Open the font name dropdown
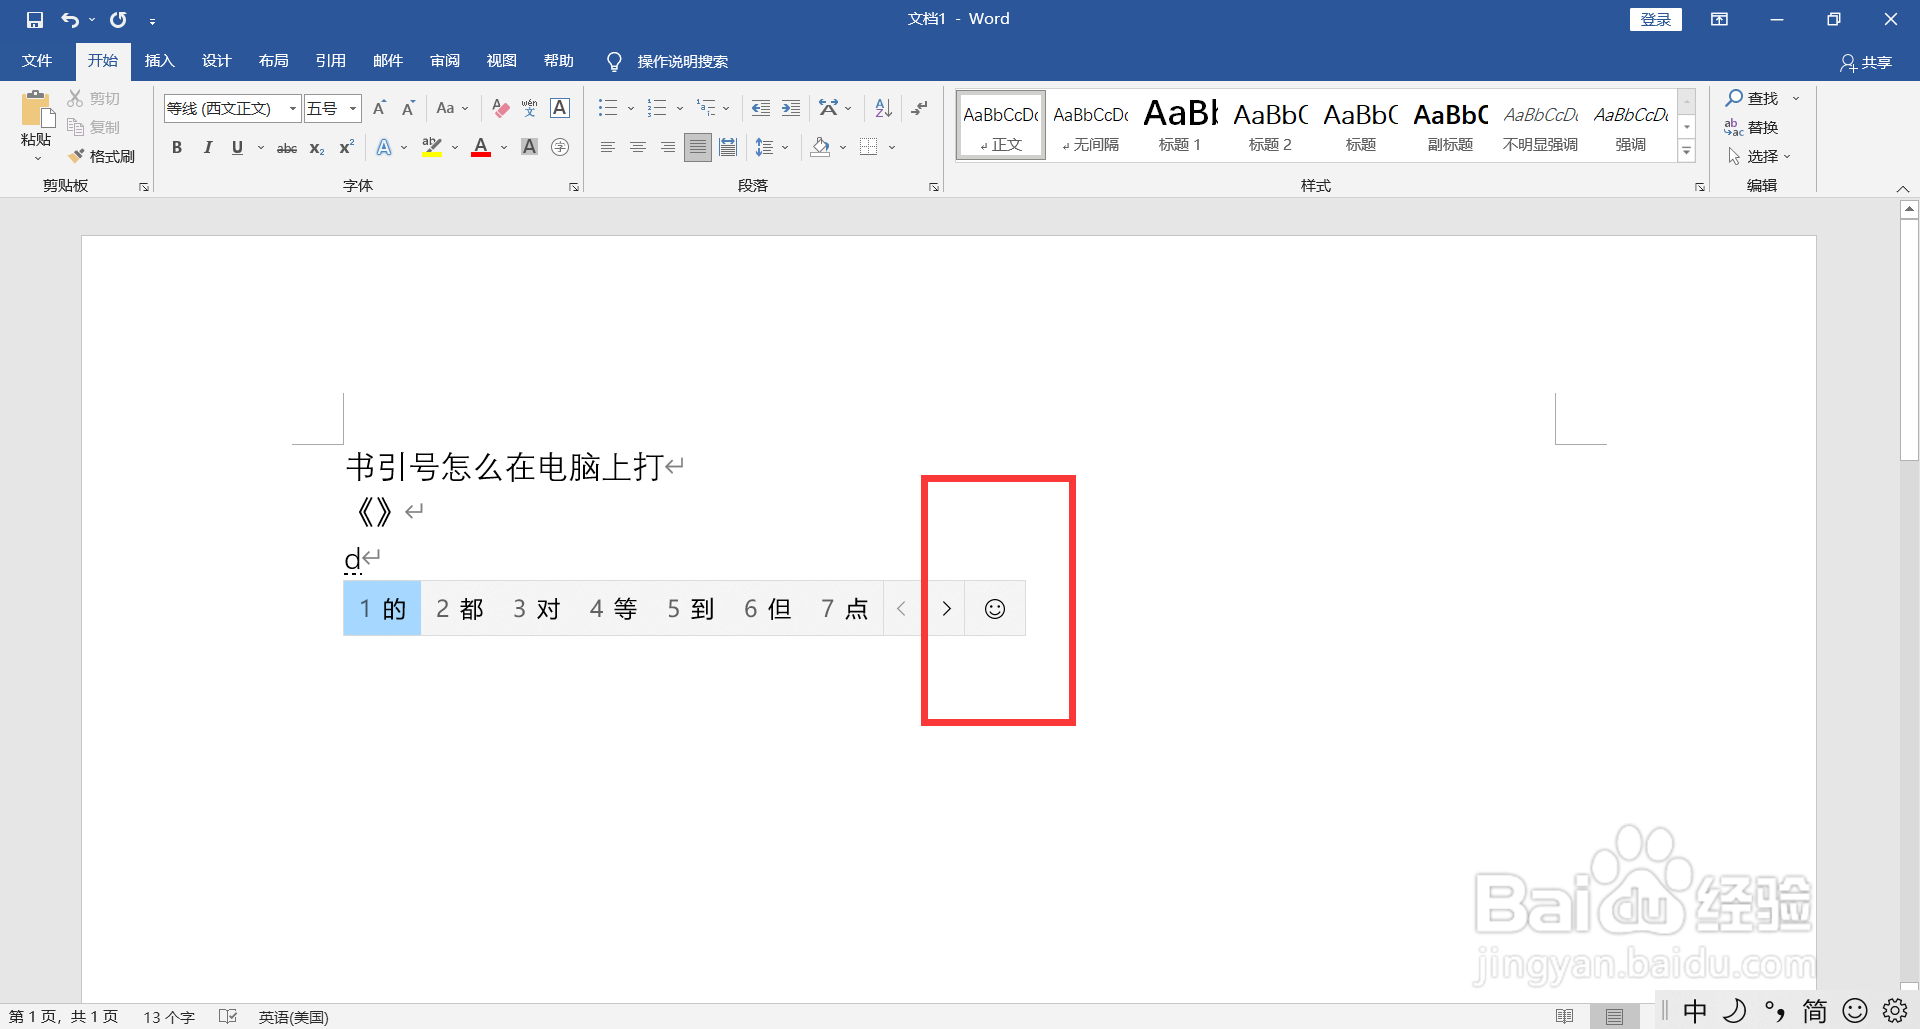This screenshot has width=1920, height=1029. pyautogui.click(x=293, y=108)
